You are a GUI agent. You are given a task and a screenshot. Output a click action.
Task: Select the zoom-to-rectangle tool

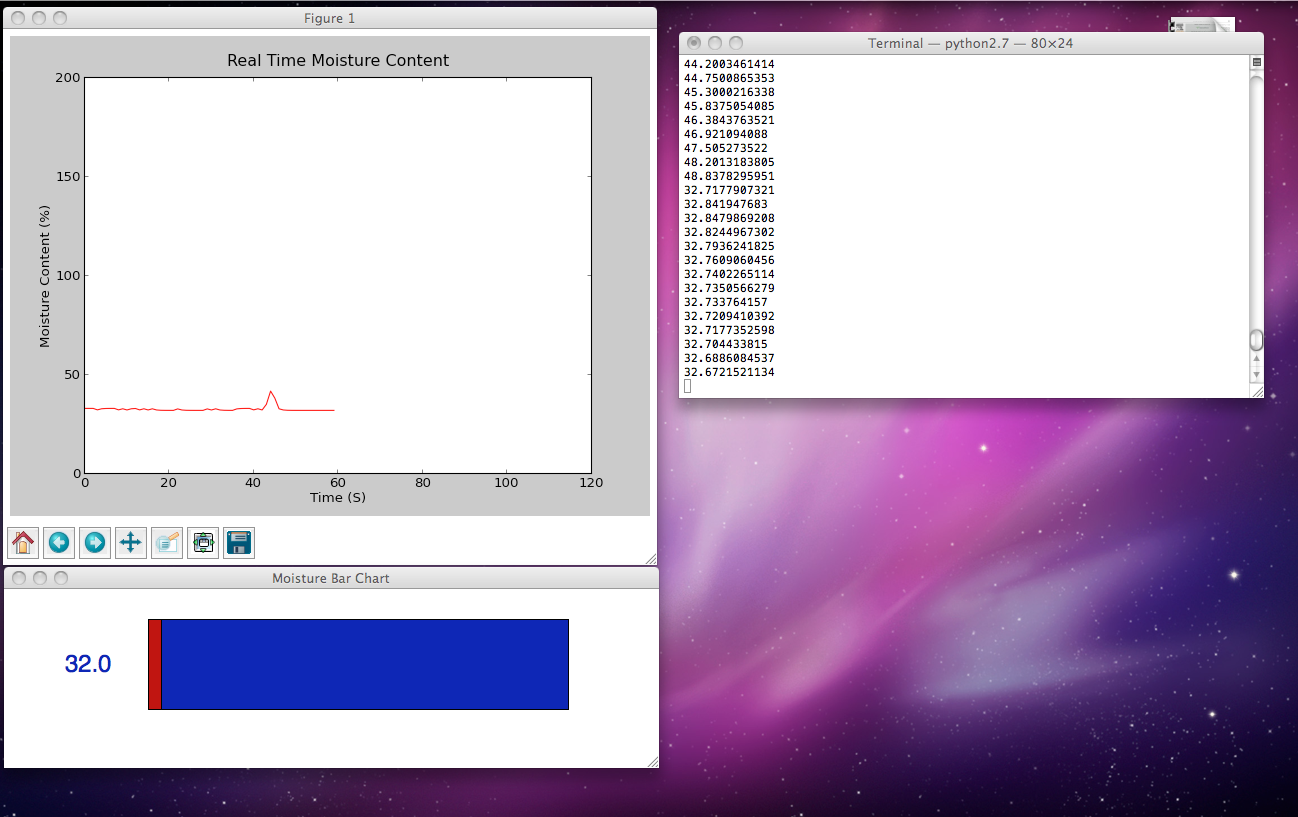(x=166, y=542)
